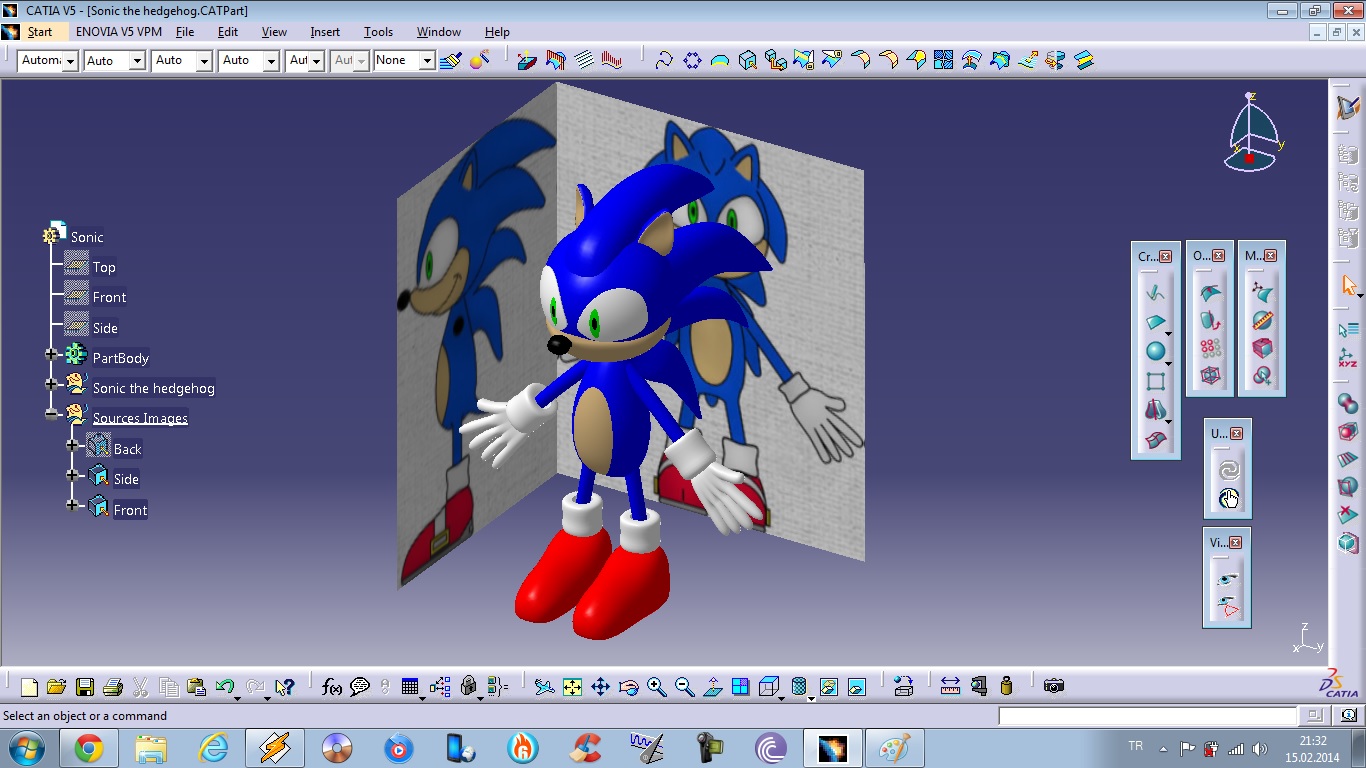Click the 3D curve tool icon
Image resolution: width=1366 pixels, height=768 pixels.
point(663,60)
